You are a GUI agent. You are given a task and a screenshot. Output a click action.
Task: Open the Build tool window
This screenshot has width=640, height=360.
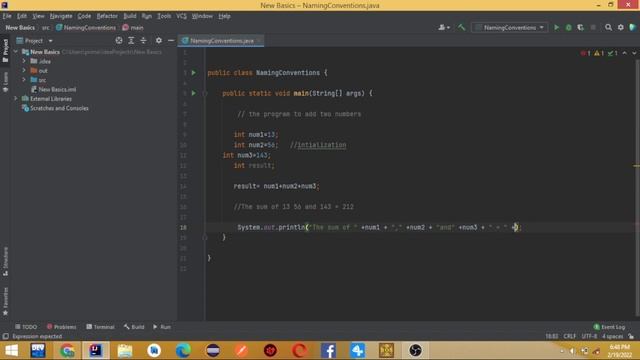[134, 327]
